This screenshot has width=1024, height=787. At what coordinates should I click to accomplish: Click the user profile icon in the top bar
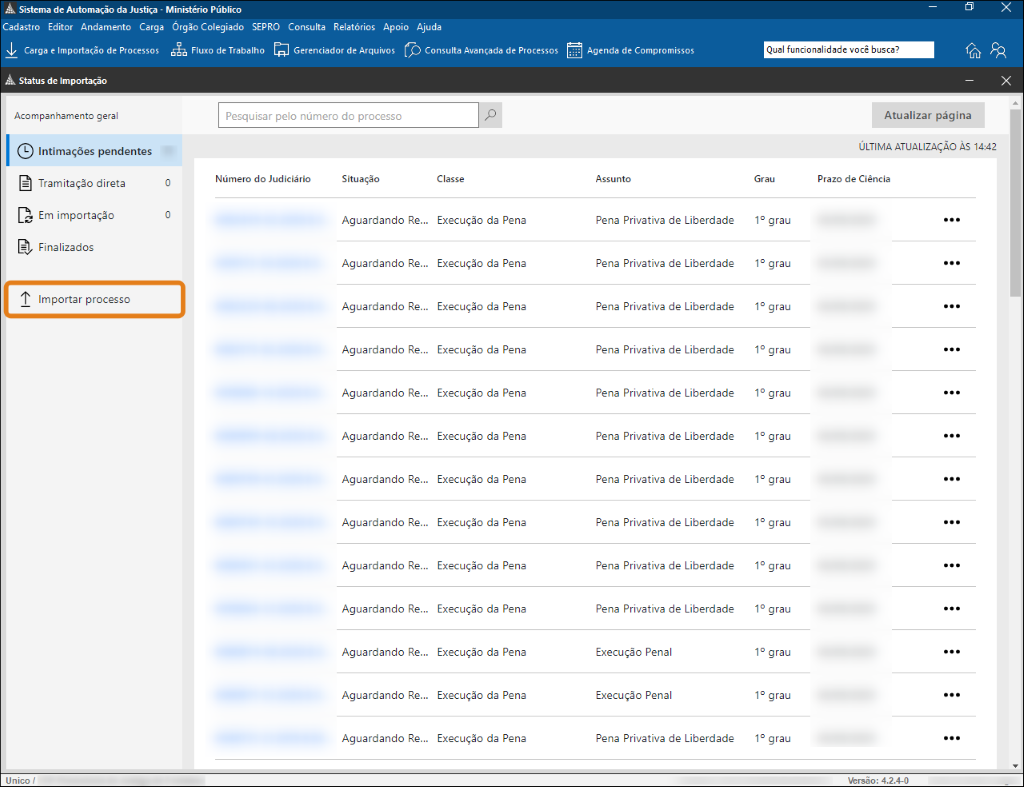pyautogui.click(x=998, y=50)
